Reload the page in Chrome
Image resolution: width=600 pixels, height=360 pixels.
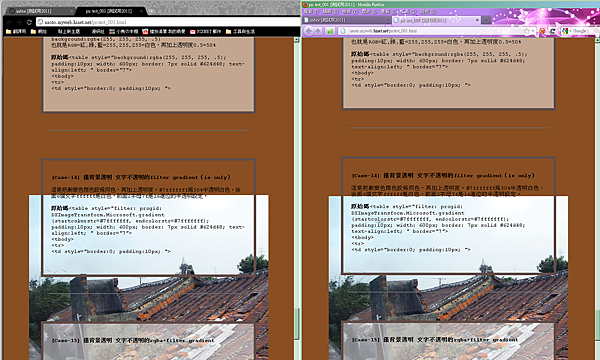click(29, 22)
